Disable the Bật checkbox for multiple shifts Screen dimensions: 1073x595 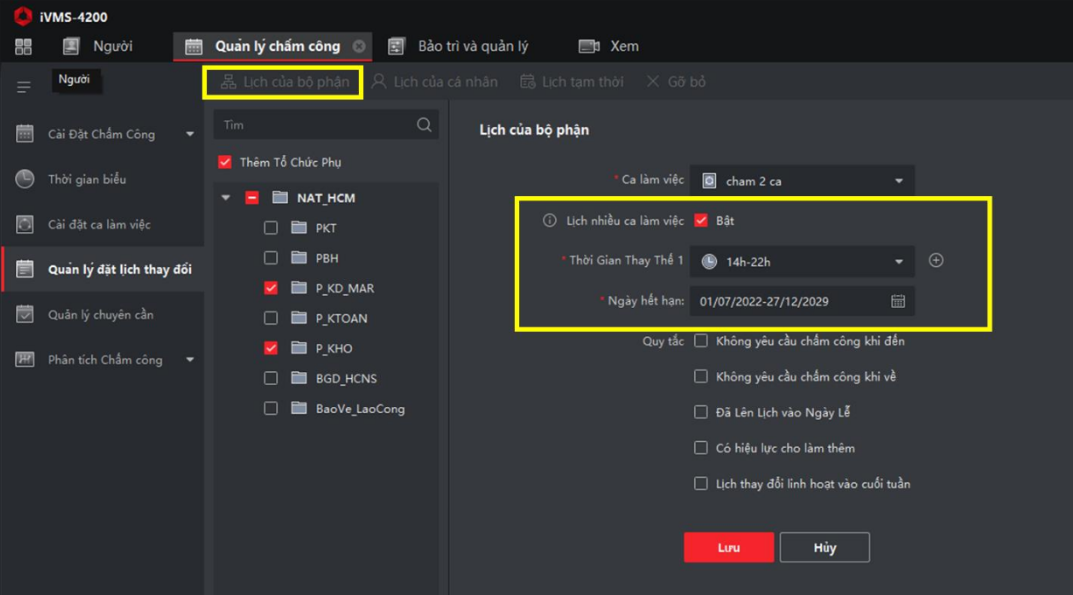701,221
